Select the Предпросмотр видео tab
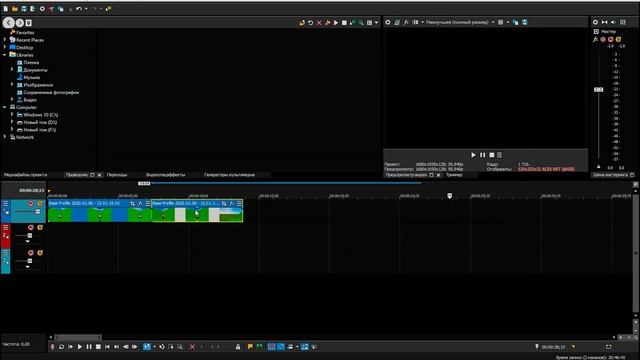 point(407,175)
